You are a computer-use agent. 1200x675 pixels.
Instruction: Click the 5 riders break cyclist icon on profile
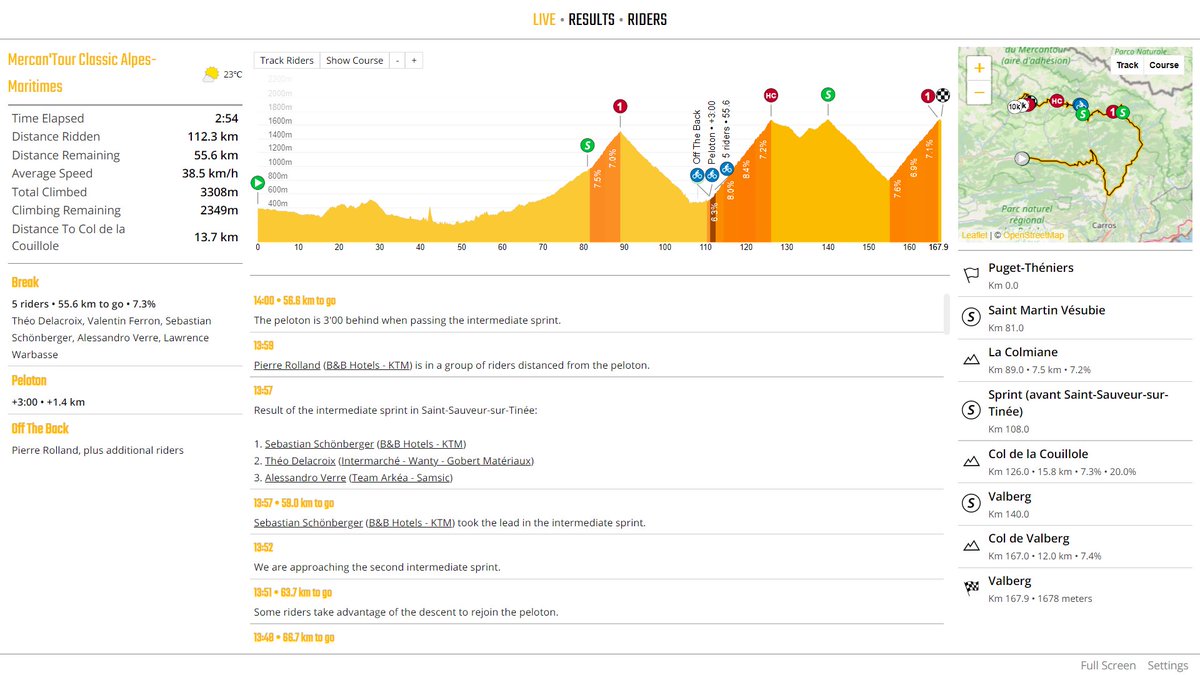(x=726, y=169)
